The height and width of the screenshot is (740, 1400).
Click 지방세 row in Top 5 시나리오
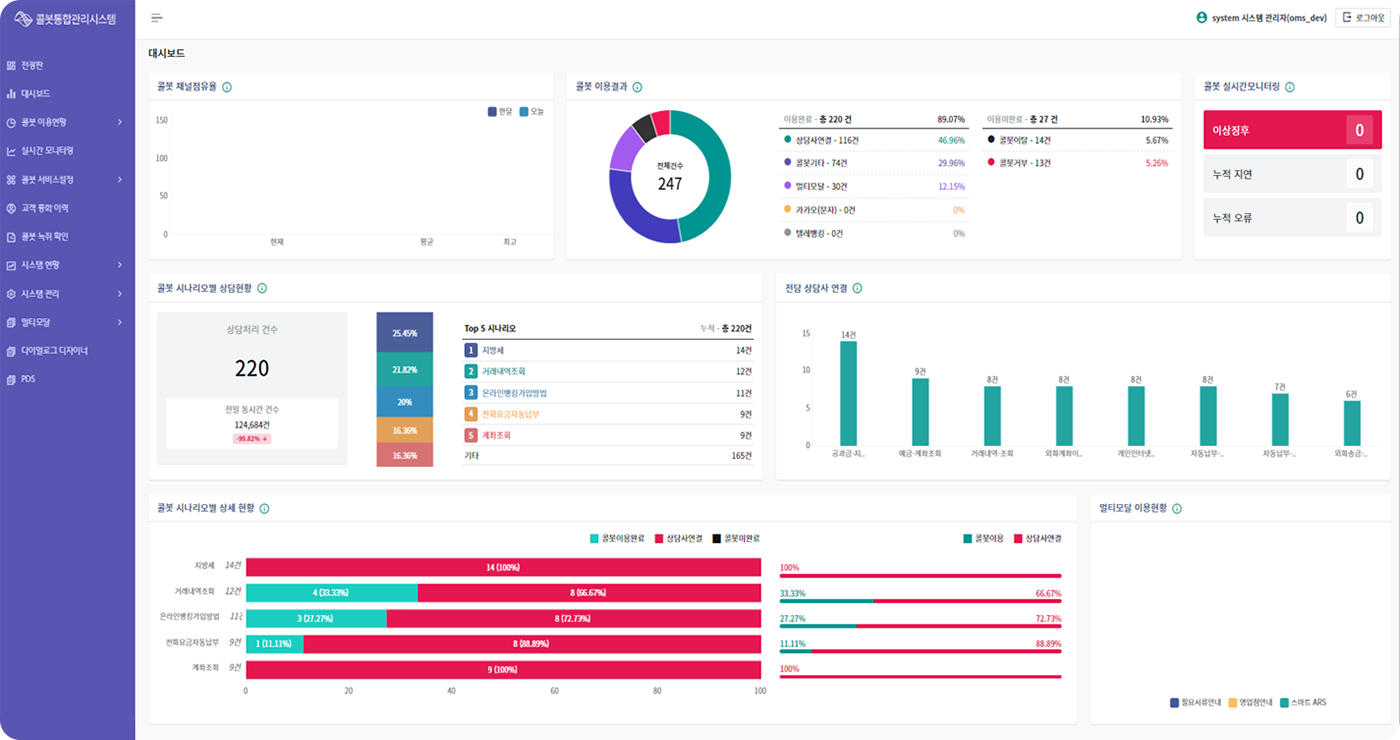608,350
